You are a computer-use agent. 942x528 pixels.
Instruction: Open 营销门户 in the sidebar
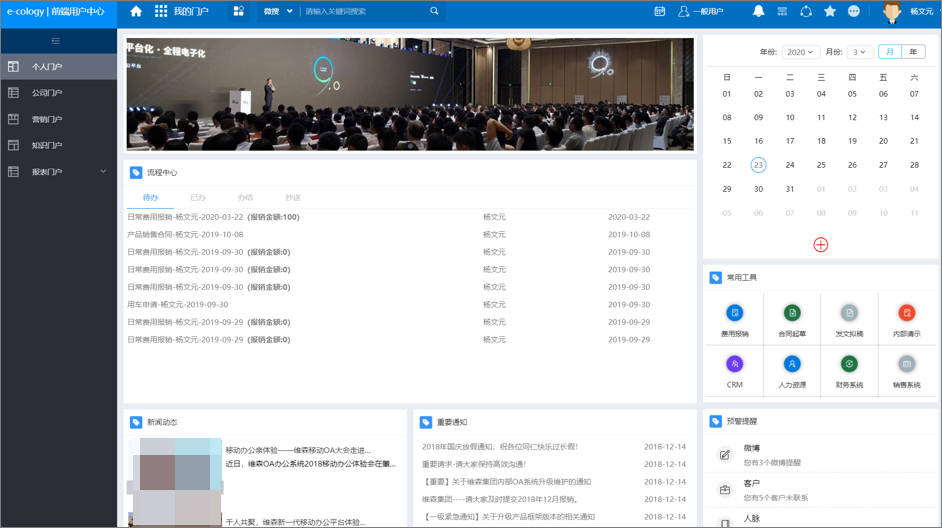pyautogui.click(x=58, y=119)
